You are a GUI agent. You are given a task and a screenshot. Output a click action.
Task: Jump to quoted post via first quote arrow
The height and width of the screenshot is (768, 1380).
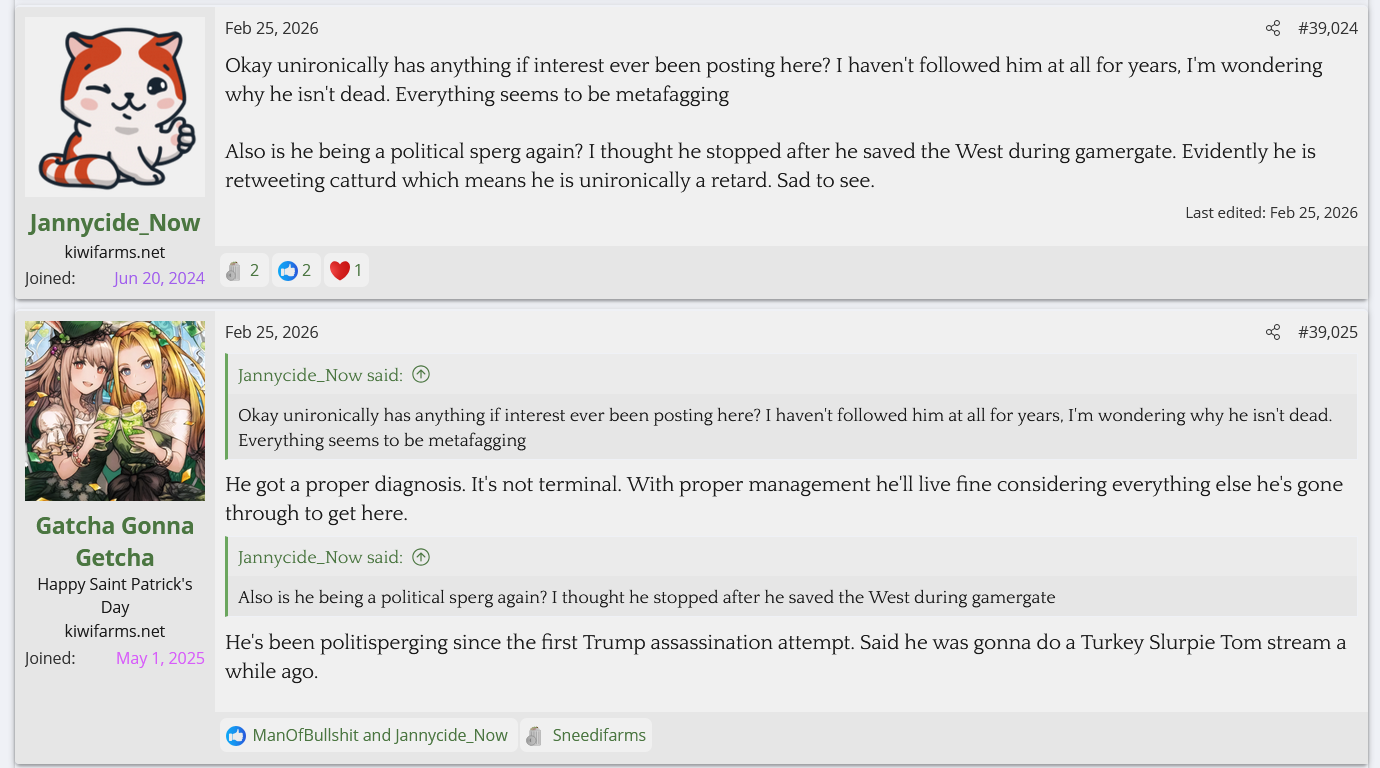point(421,375)
